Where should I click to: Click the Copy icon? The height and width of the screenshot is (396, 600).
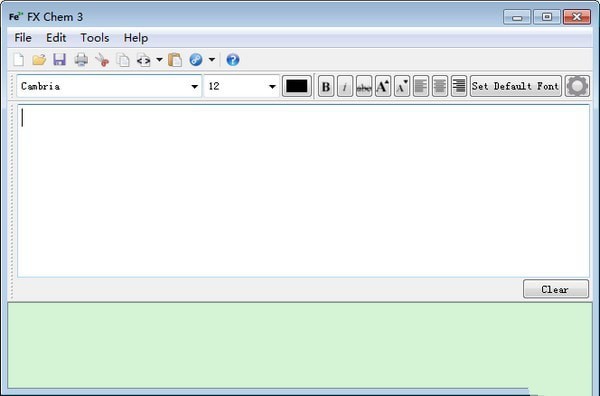pyautogui.click(x=123, y=60)
